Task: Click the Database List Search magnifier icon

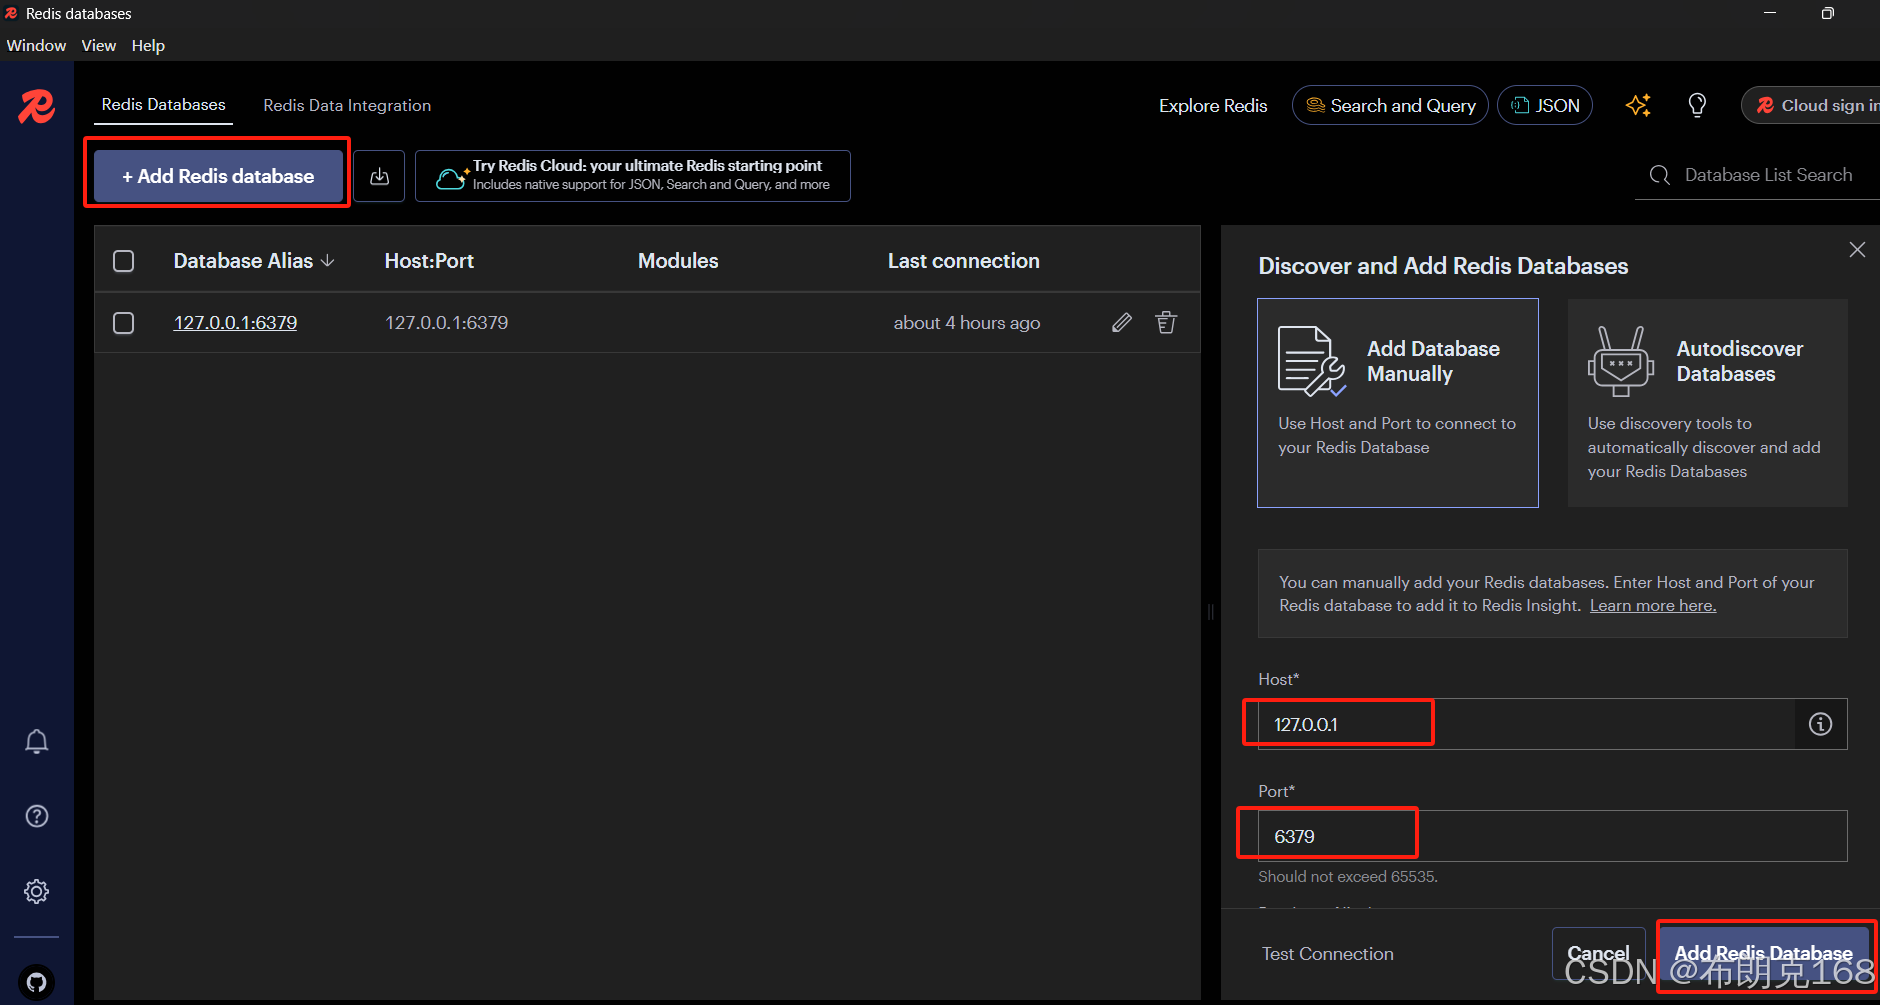Action: [x=1660, y=175]
